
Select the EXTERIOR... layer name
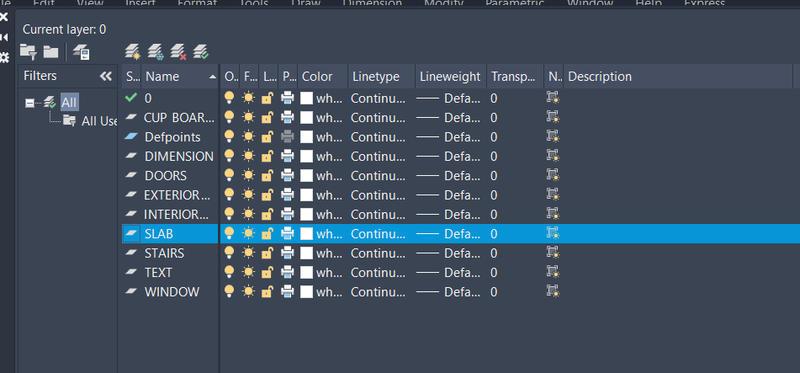(177, 195)
